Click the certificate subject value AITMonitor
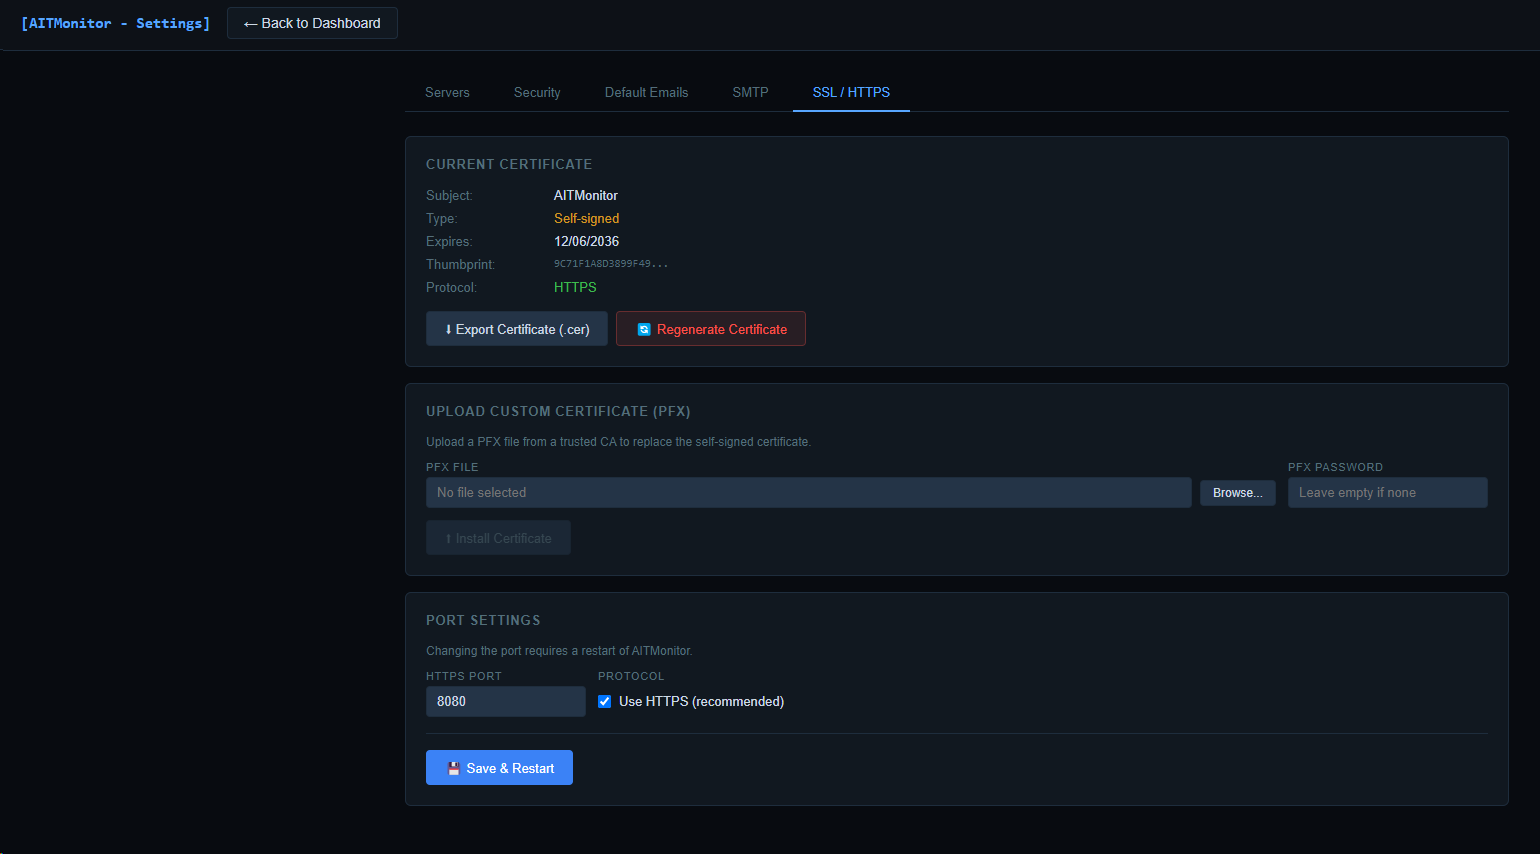This screenshot has width=1540, height=854. point(586,195)
